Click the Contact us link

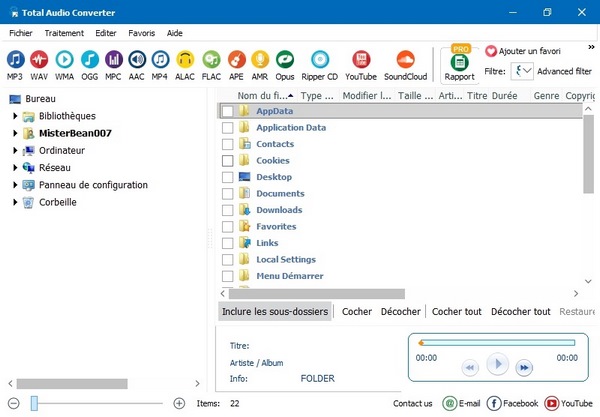pyautogui.click(x=412, y=403)
